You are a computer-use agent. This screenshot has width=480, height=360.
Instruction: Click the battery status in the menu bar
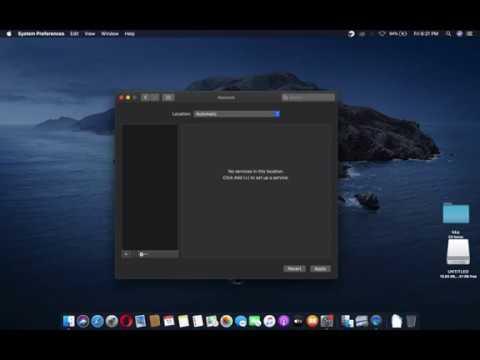point(398,34)
